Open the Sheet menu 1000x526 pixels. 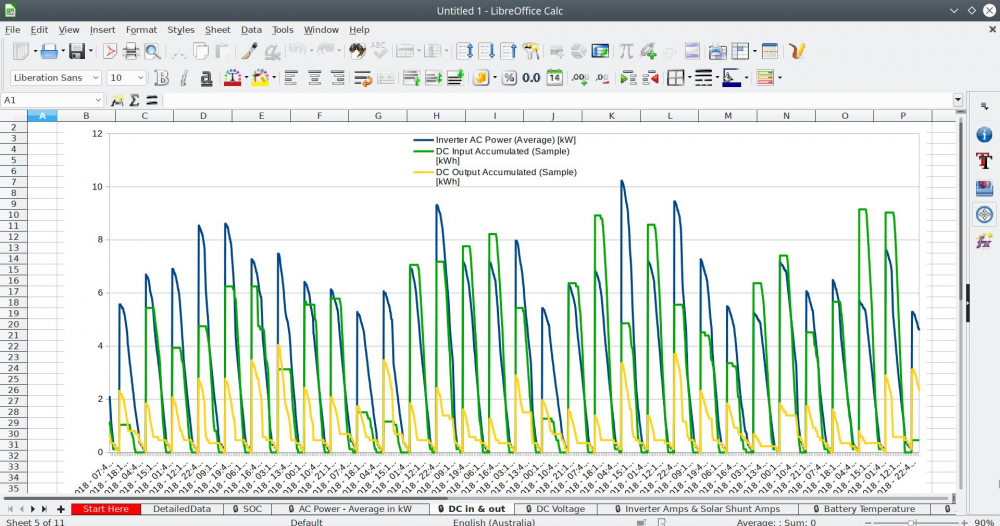(x=217, y=30)
